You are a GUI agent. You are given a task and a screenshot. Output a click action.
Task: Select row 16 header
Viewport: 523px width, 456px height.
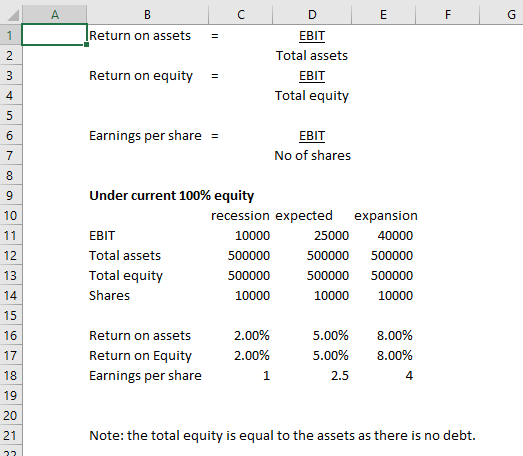11,336
